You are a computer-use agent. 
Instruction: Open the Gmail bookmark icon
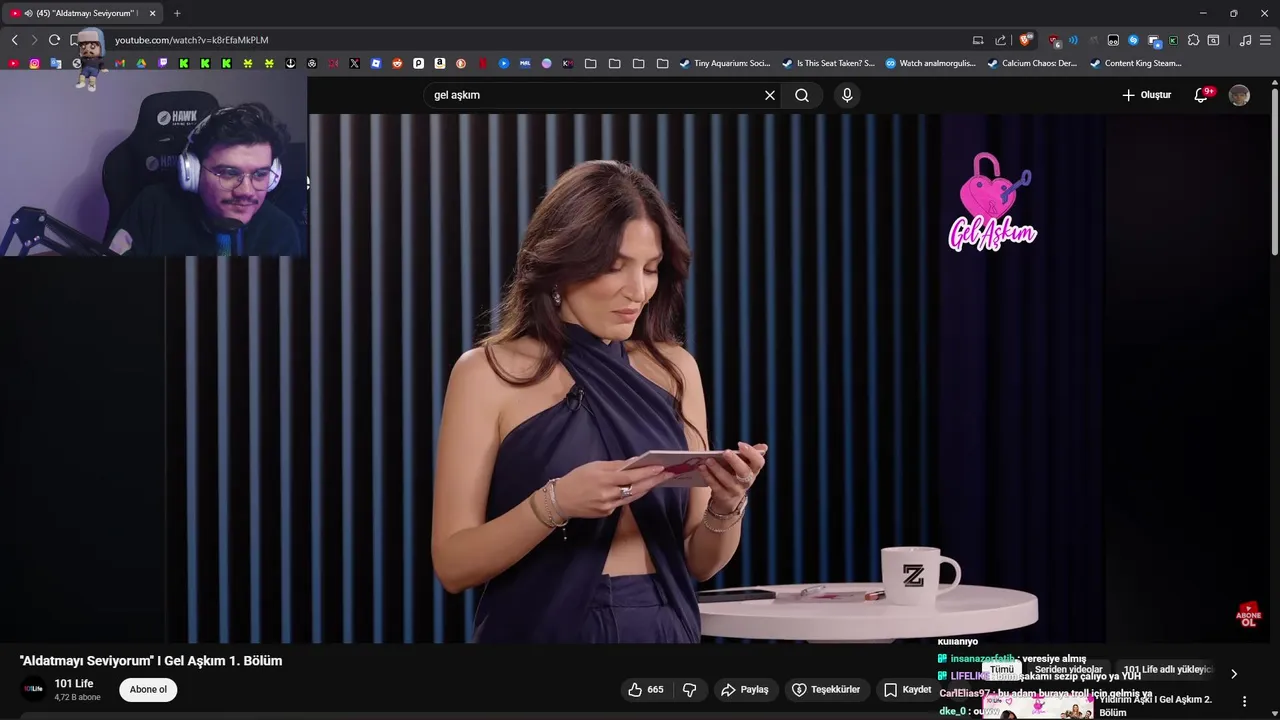(119, 63)
